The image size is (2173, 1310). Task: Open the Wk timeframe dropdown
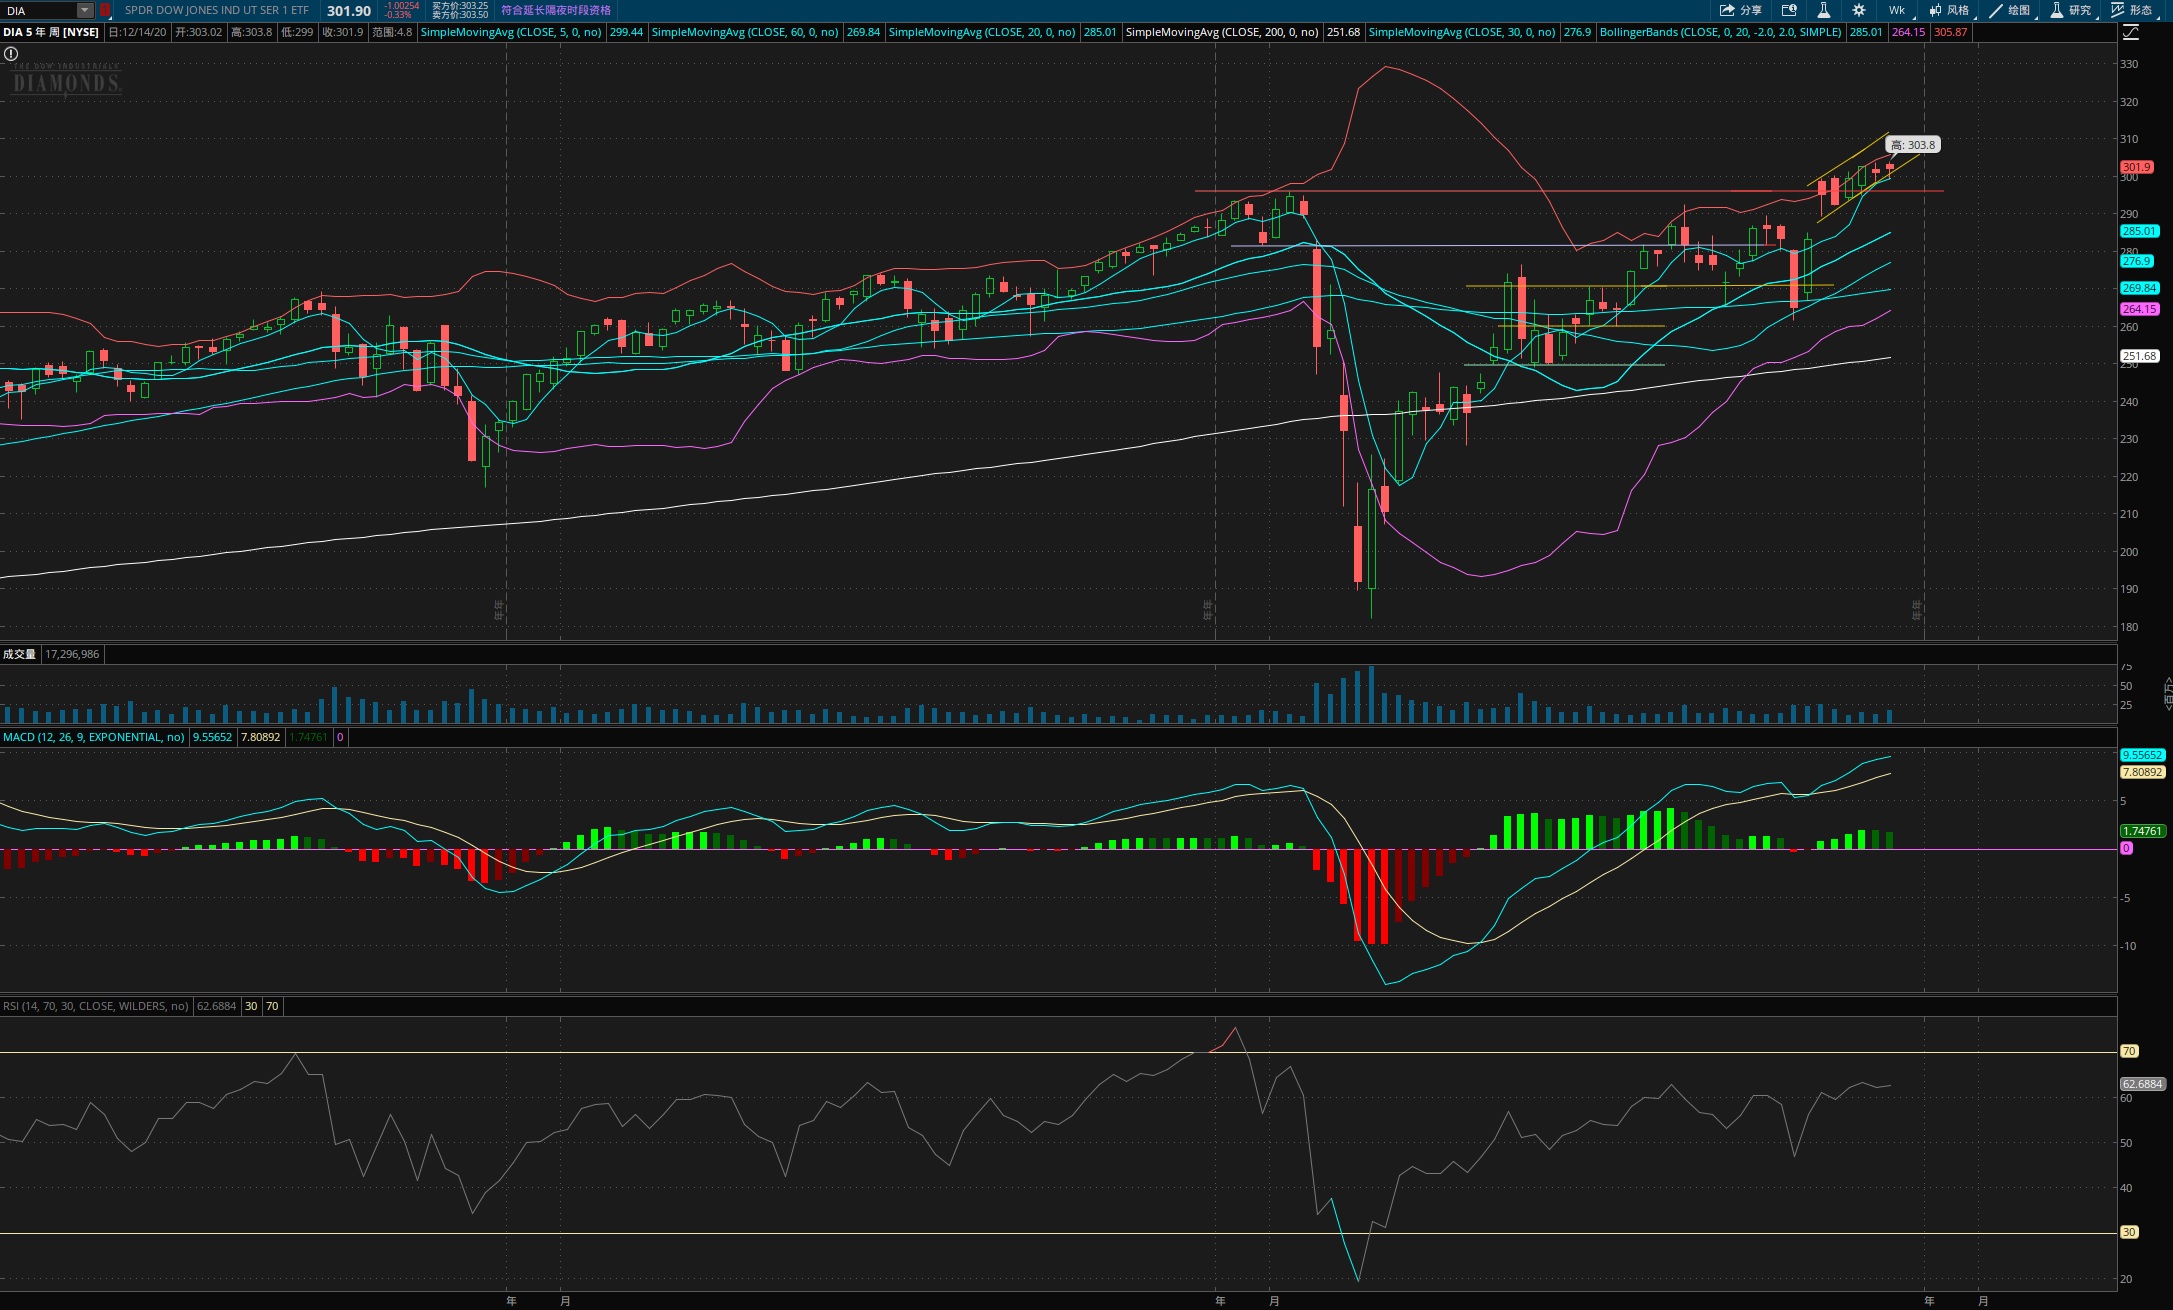tap(1898, 10)
